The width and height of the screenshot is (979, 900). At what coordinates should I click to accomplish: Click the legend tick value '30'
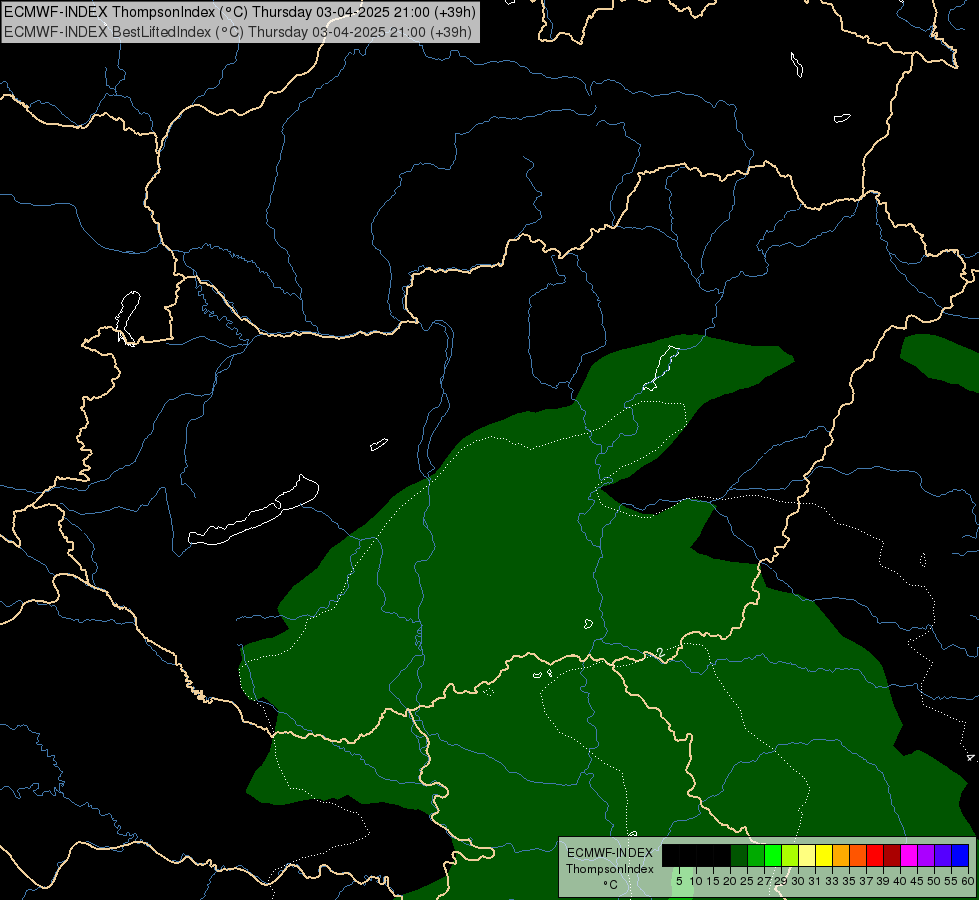point(797,881)
